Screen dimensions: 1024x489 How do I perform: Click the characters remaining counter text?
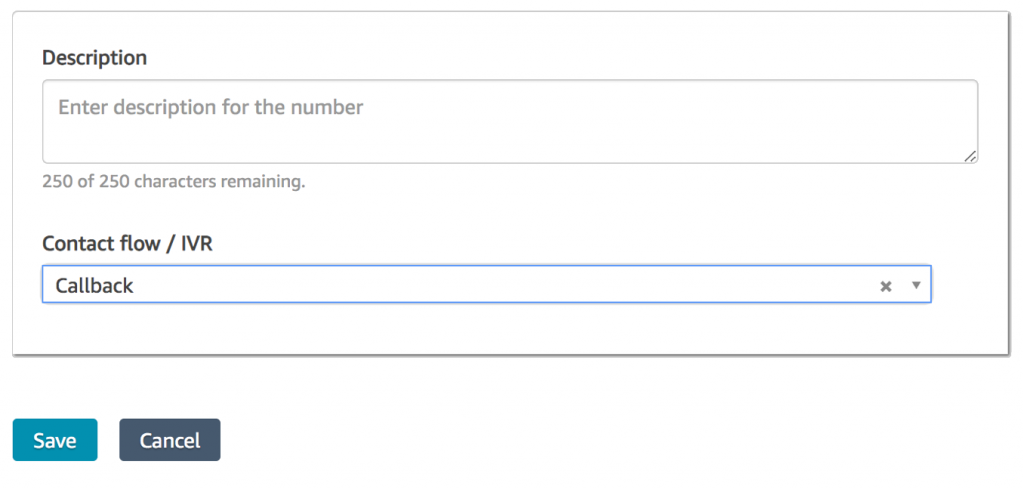(173, 182)
